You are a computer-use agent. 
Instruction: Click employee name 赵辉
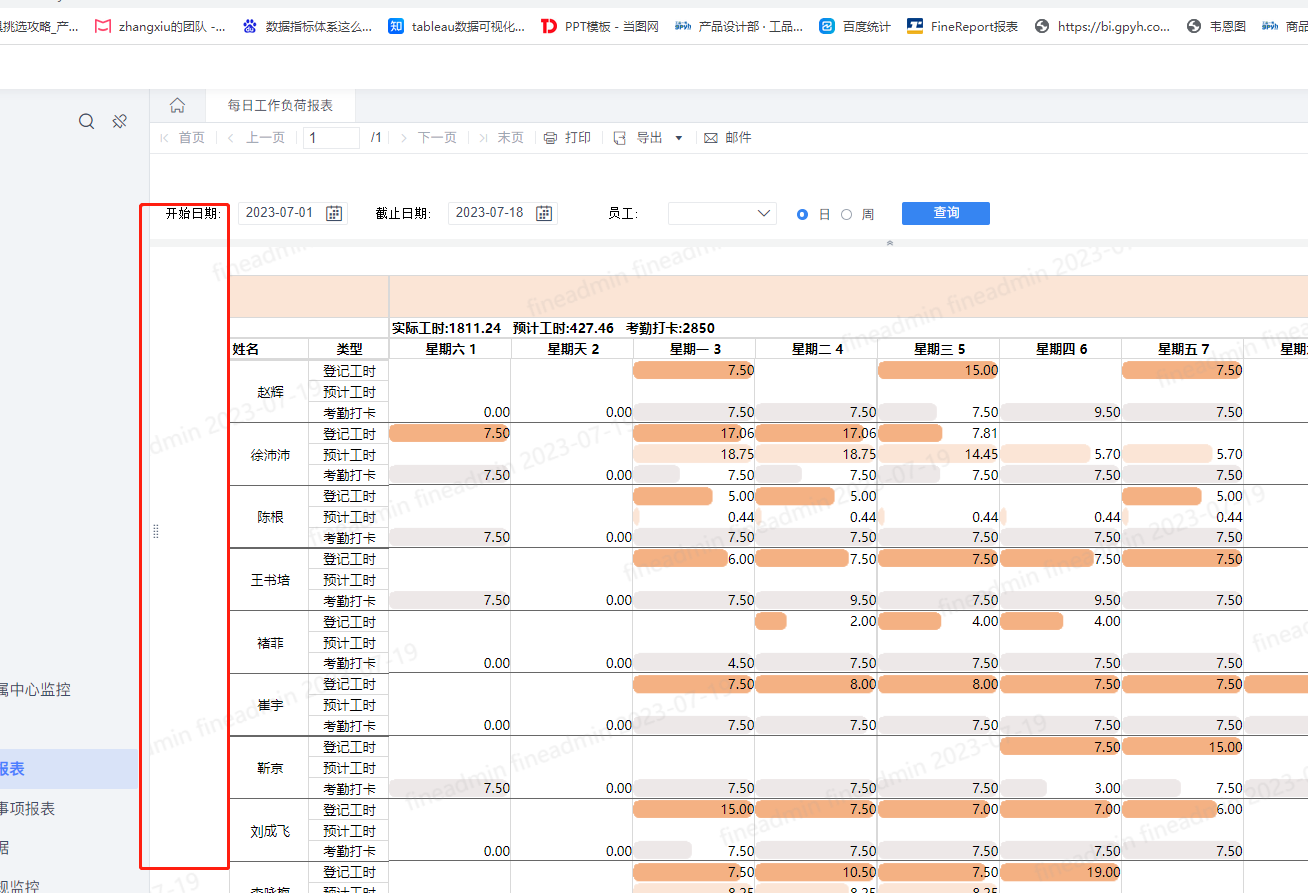pyautogui.click(x=270, y=392)
